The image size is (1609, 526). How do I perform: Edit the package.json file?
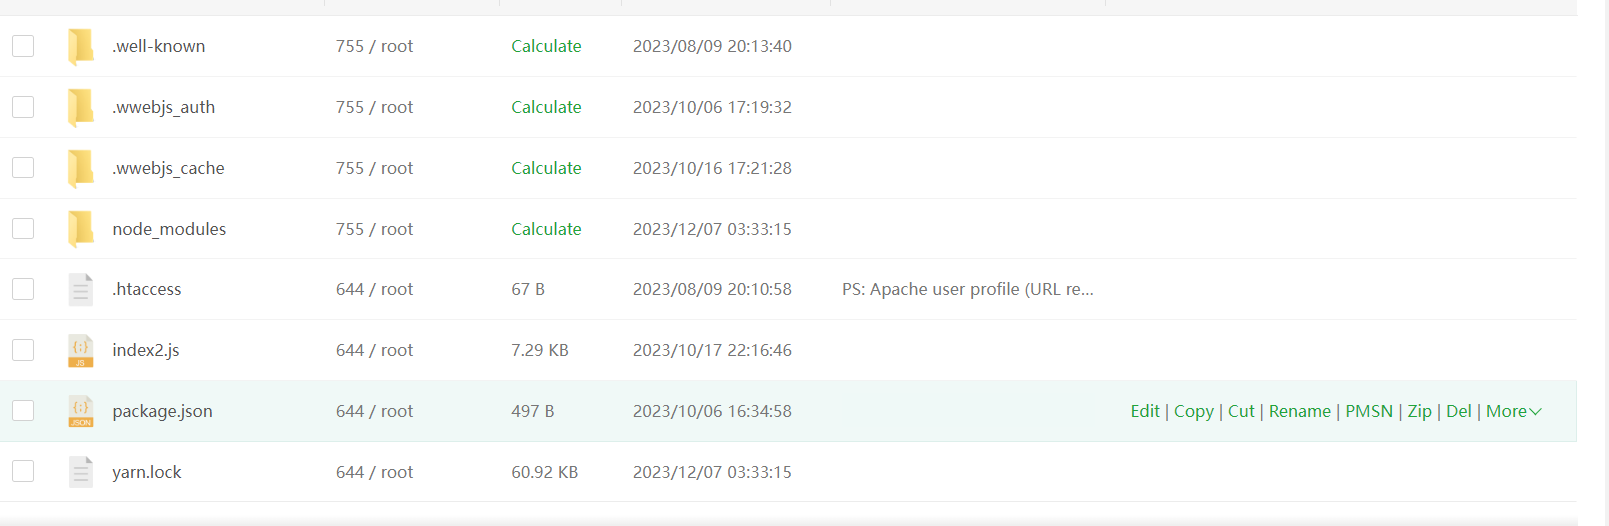pos(1145,411)
